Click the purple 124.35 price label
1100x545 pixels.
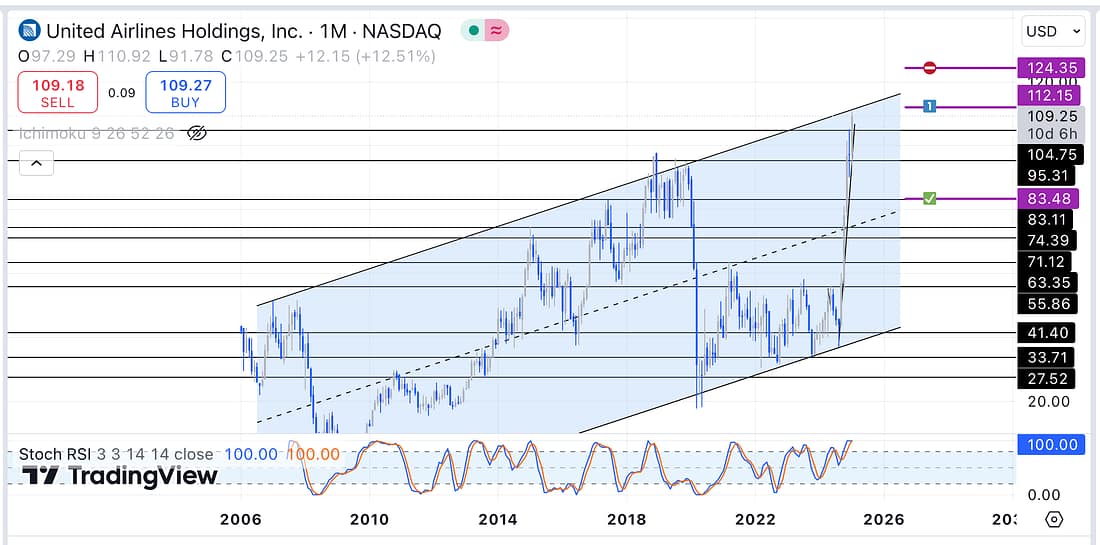(1049, 68)
